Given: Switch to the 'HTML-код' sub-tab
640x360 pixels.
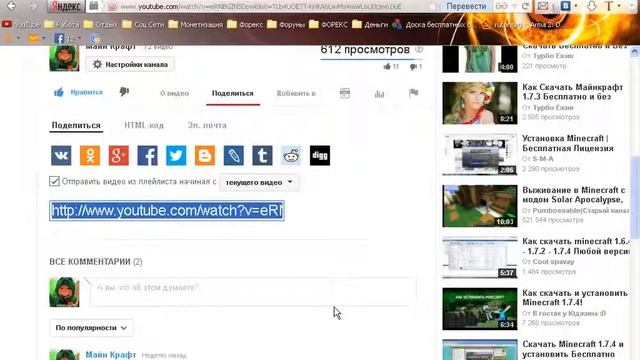Looking at the screenshot, I should click(144, 125).
